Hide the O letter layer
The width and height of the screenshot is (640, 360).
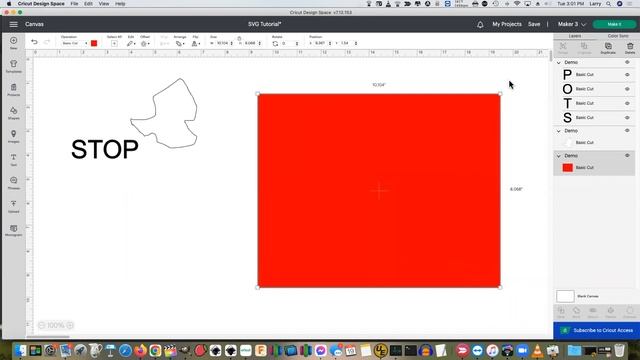[x=627, y=89]
